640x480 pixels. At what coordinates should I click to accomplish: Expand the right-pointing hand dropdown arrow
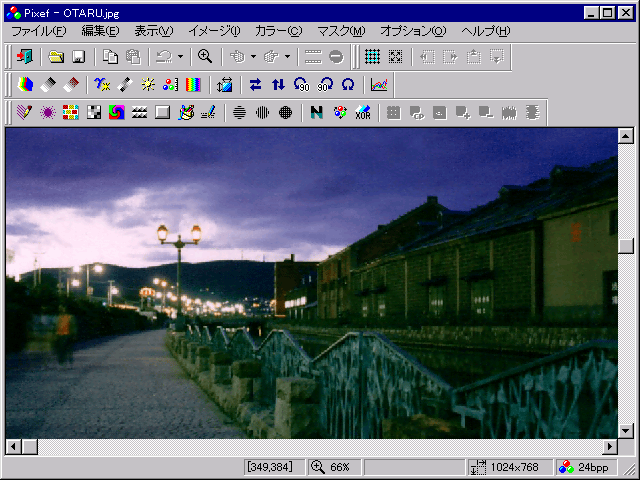tap(287, 56)
